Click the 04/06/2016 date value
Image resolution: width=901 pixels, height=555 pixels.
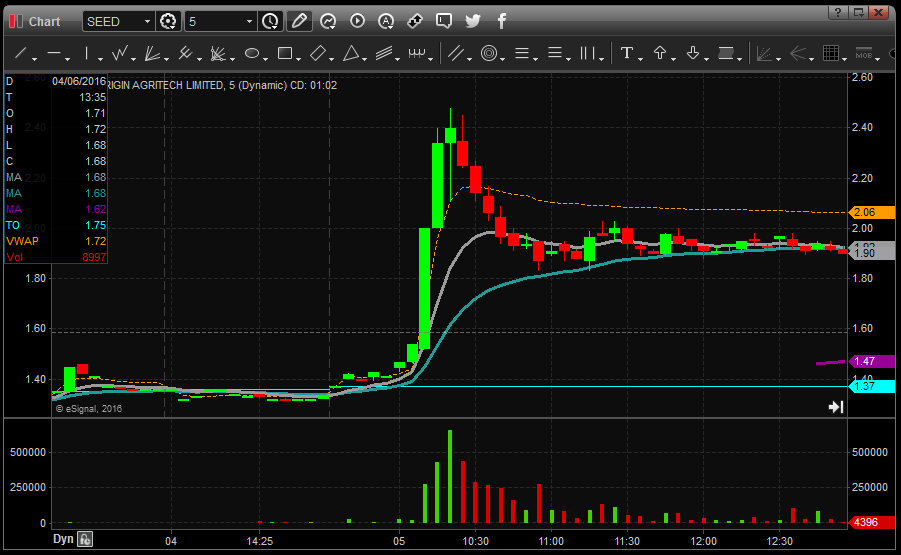[79, 81]
